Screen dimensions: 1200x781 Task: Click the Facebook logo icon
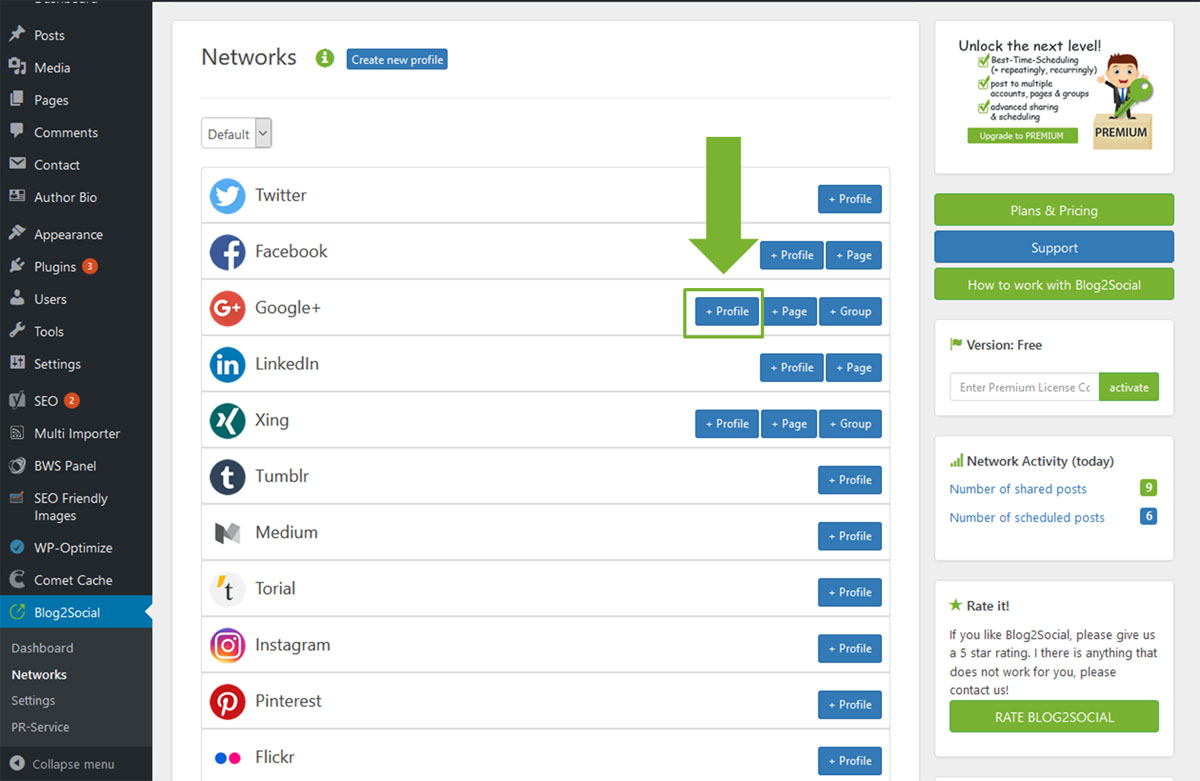[227, 252]
